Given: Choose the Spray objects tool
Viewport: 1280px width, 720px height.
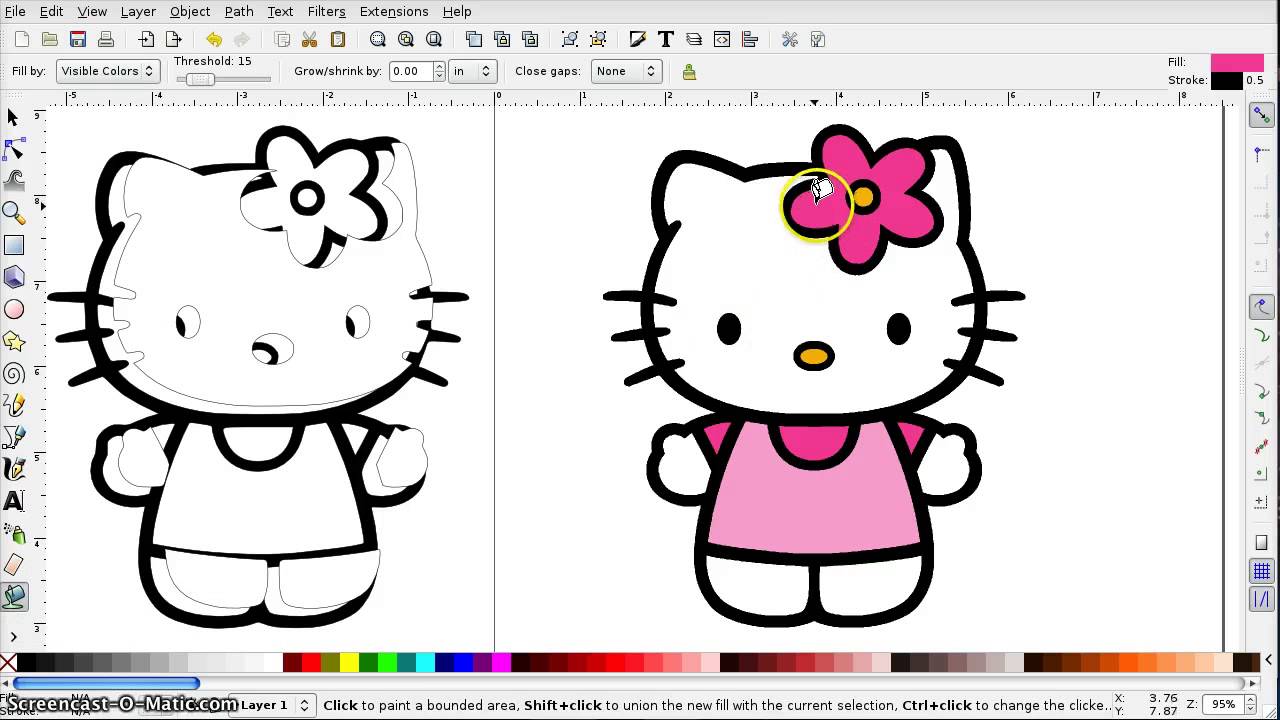Looking at the screenshot, I should (14, 533).
